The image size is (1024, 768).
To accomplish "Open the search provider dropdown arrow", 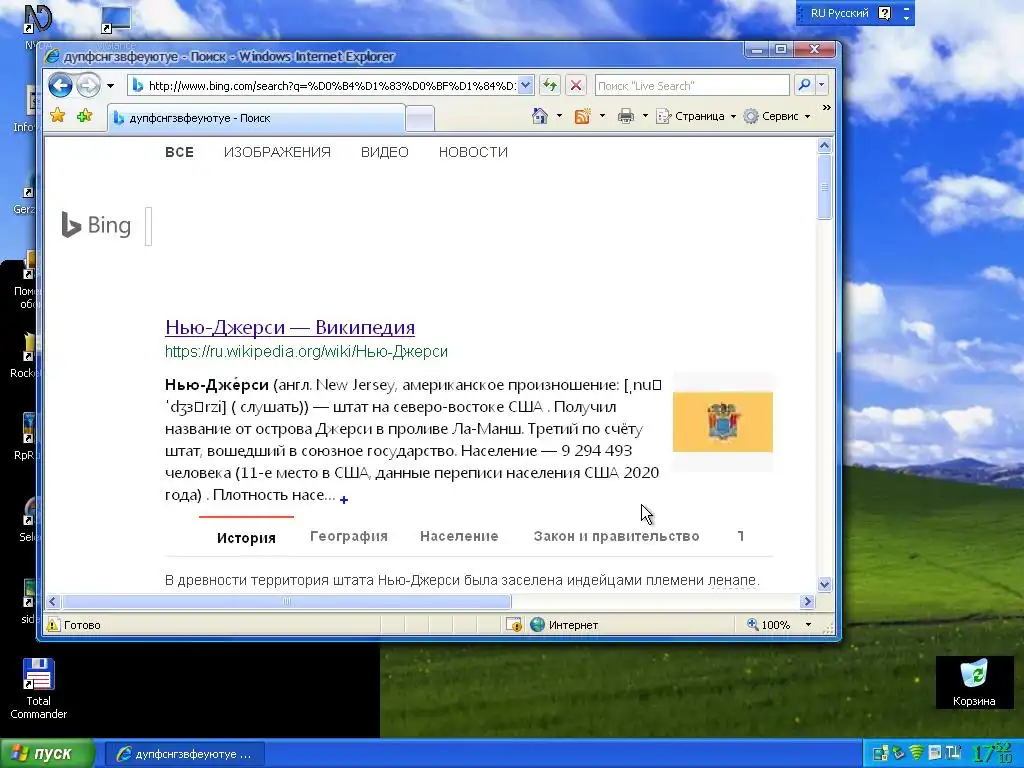I will coord(822,85).
